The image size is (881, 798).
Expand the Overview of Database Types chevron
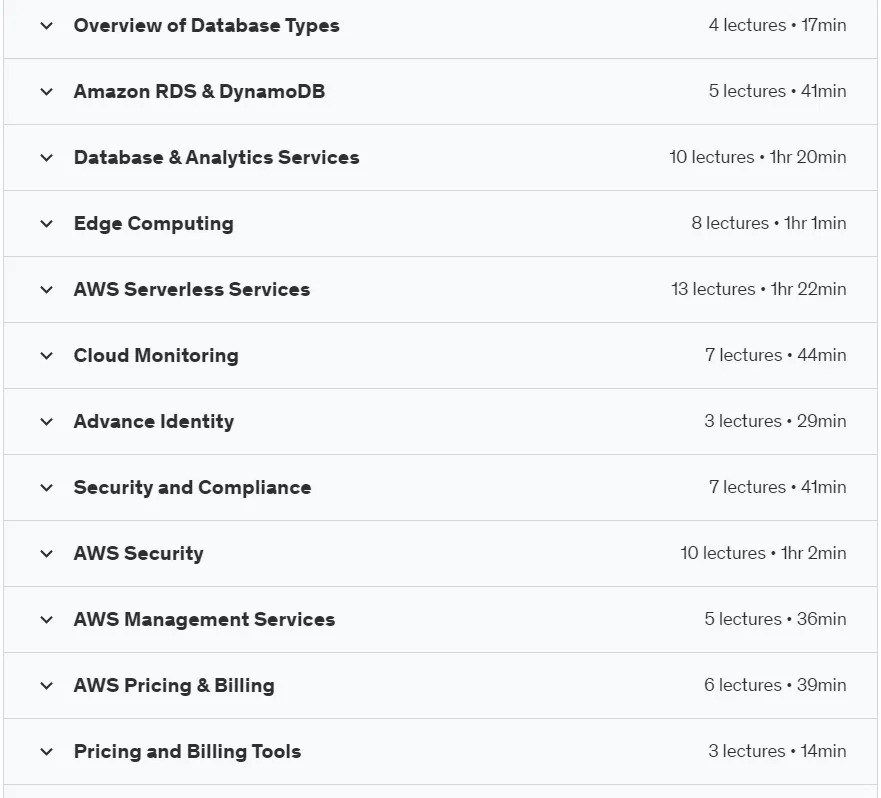point(47,26)
